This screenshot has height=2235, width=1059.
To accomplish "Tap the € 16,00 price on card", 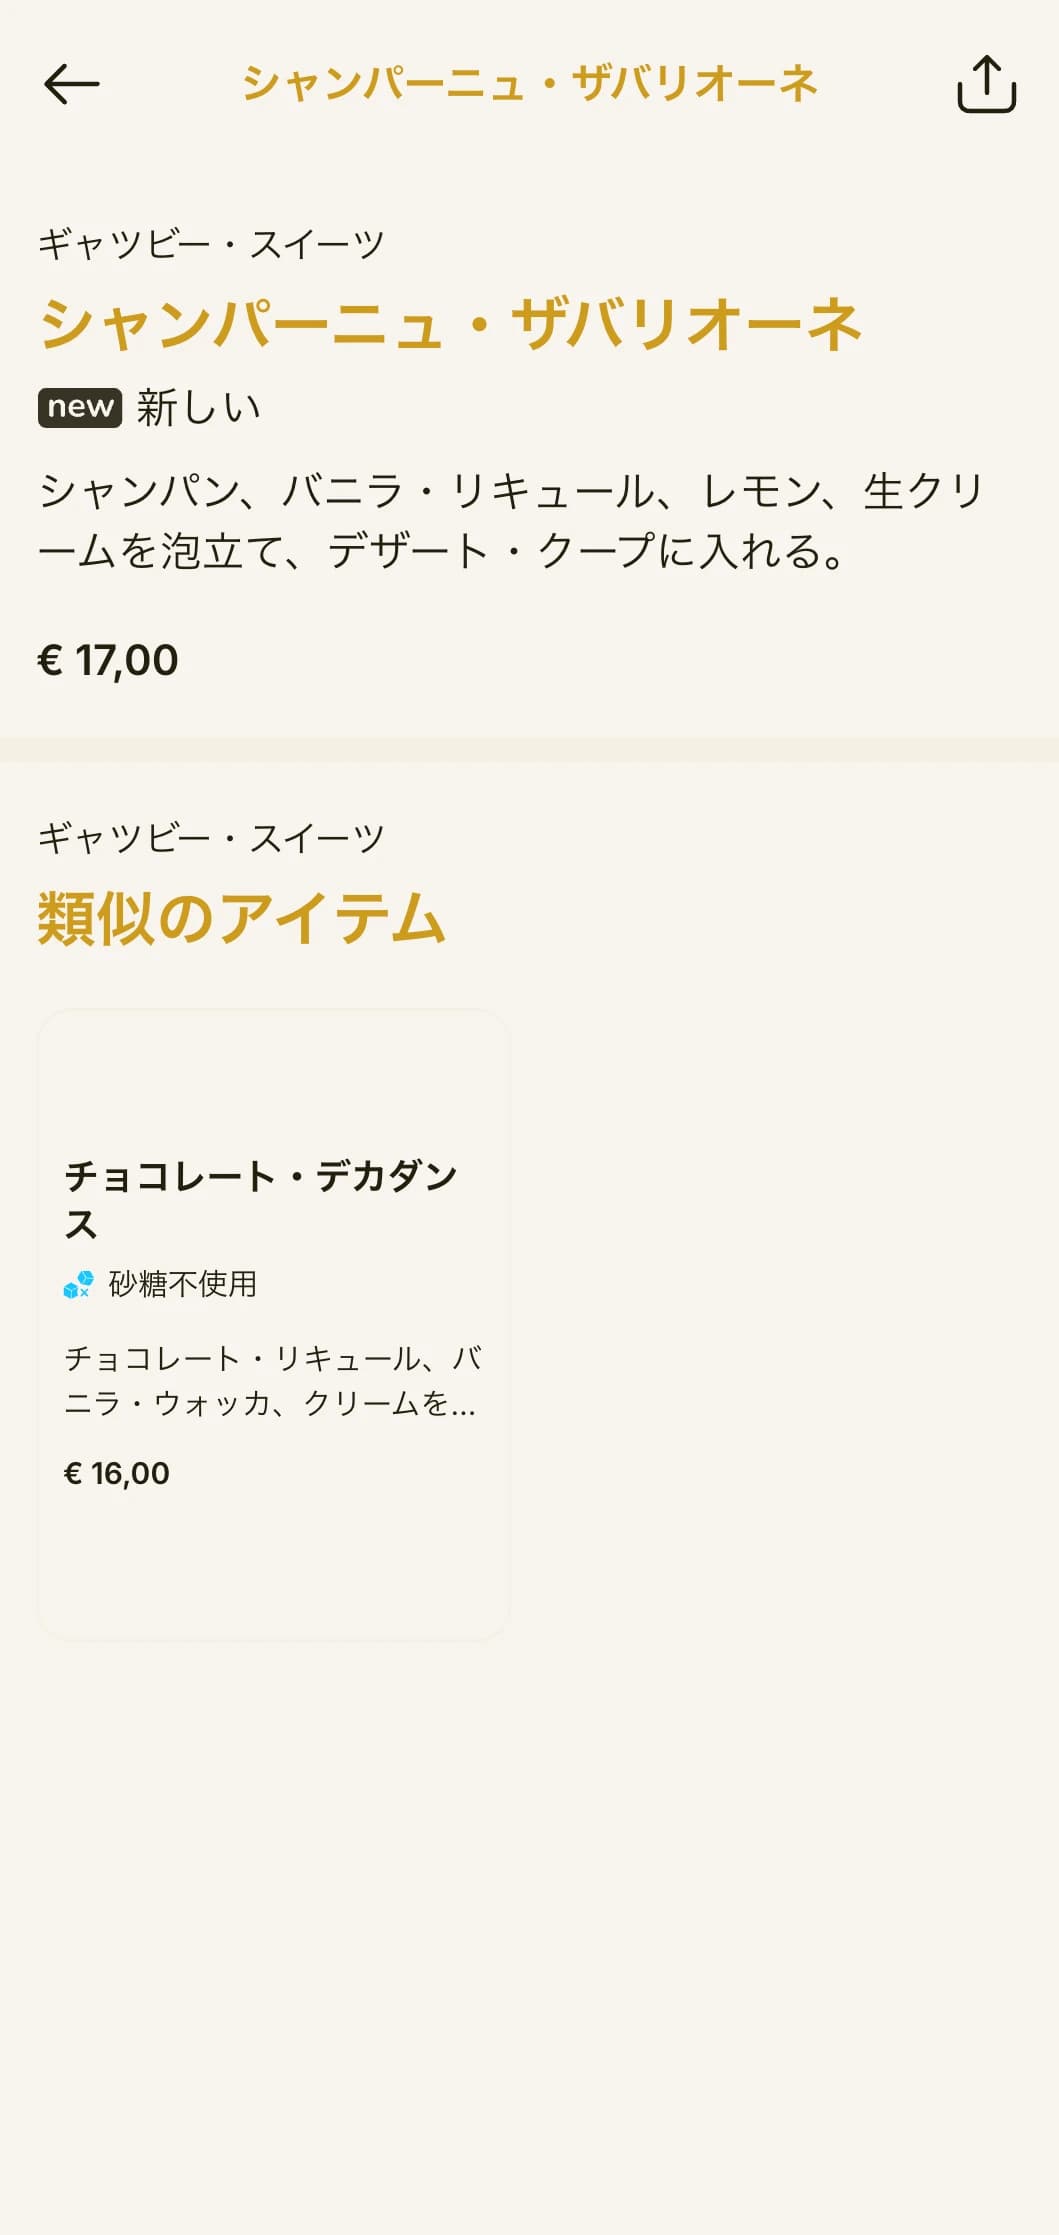I will (x=117, y=1473).
